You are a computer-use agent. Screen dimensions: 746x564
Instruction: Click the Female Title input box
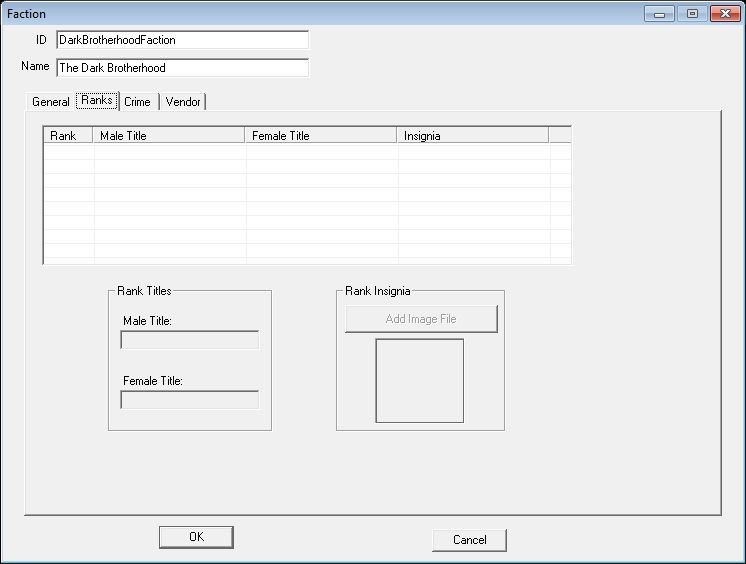point(190,400)
